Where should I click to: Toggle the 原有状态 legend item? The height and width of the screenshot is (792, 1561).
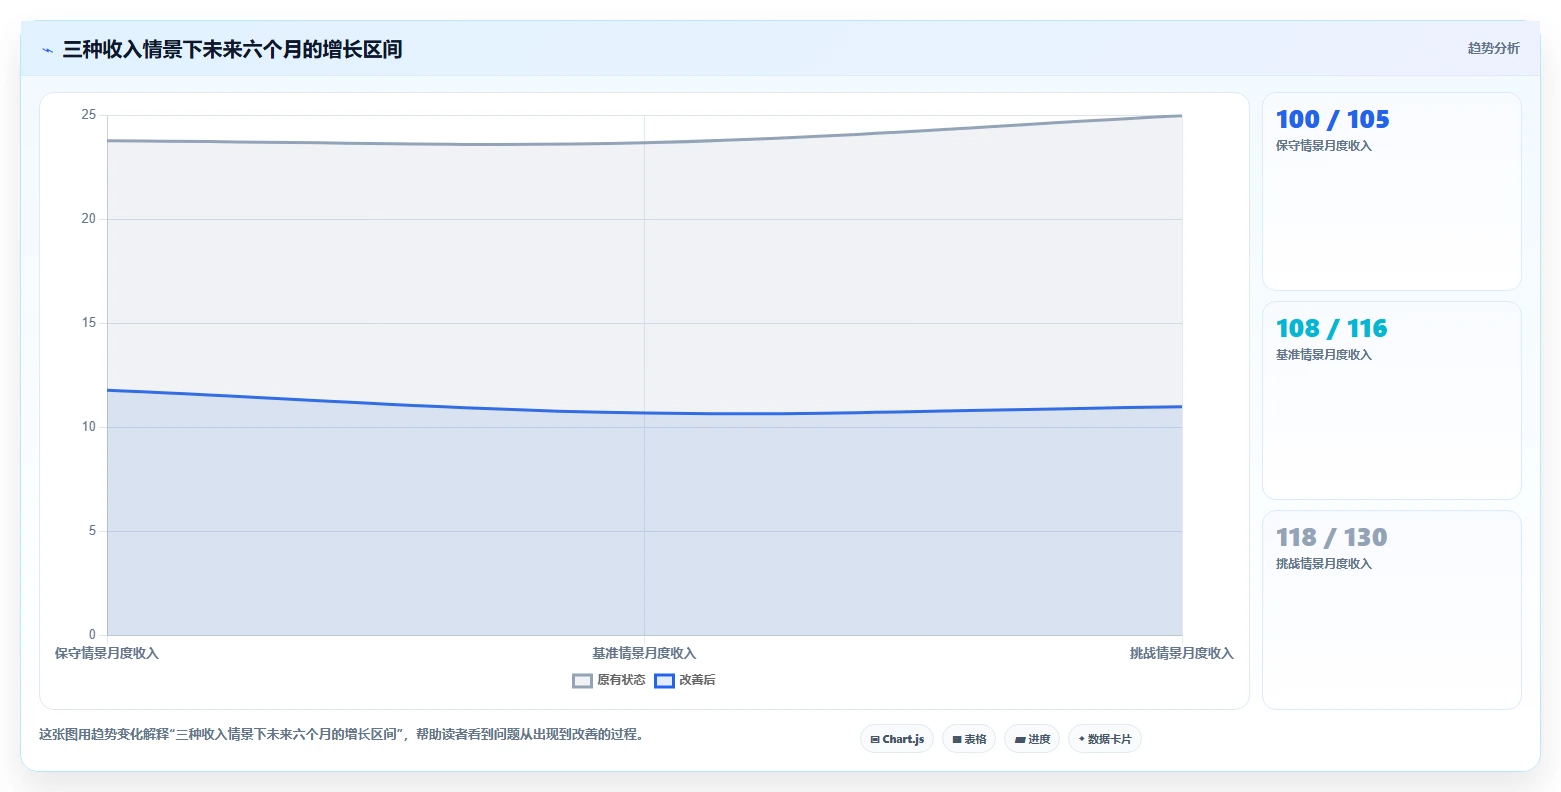(x=609, y=681)
